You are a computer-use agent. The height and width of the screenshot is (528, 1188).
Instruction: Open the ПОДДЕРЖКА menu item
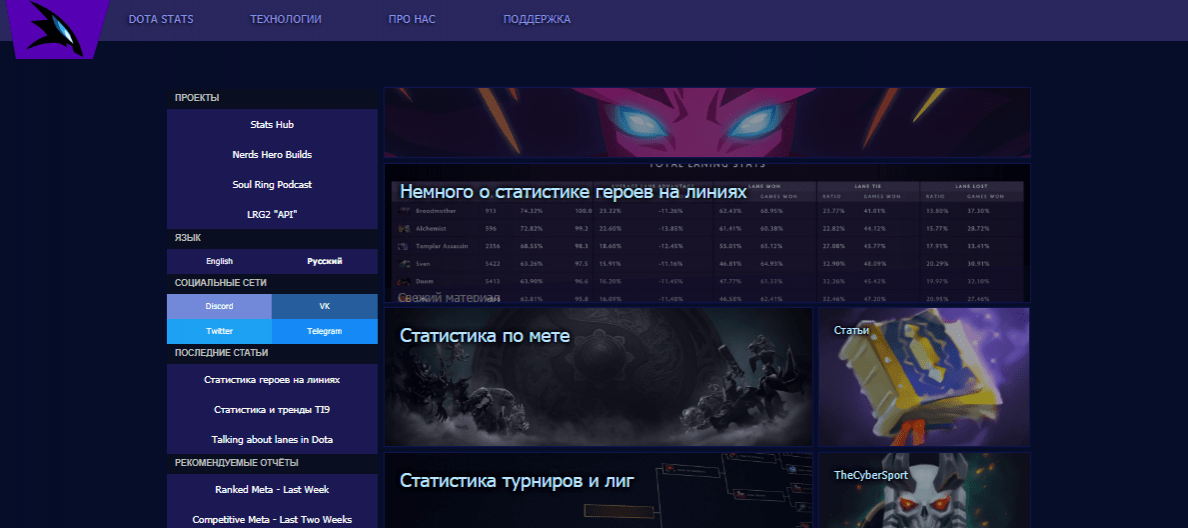[536, 20]
